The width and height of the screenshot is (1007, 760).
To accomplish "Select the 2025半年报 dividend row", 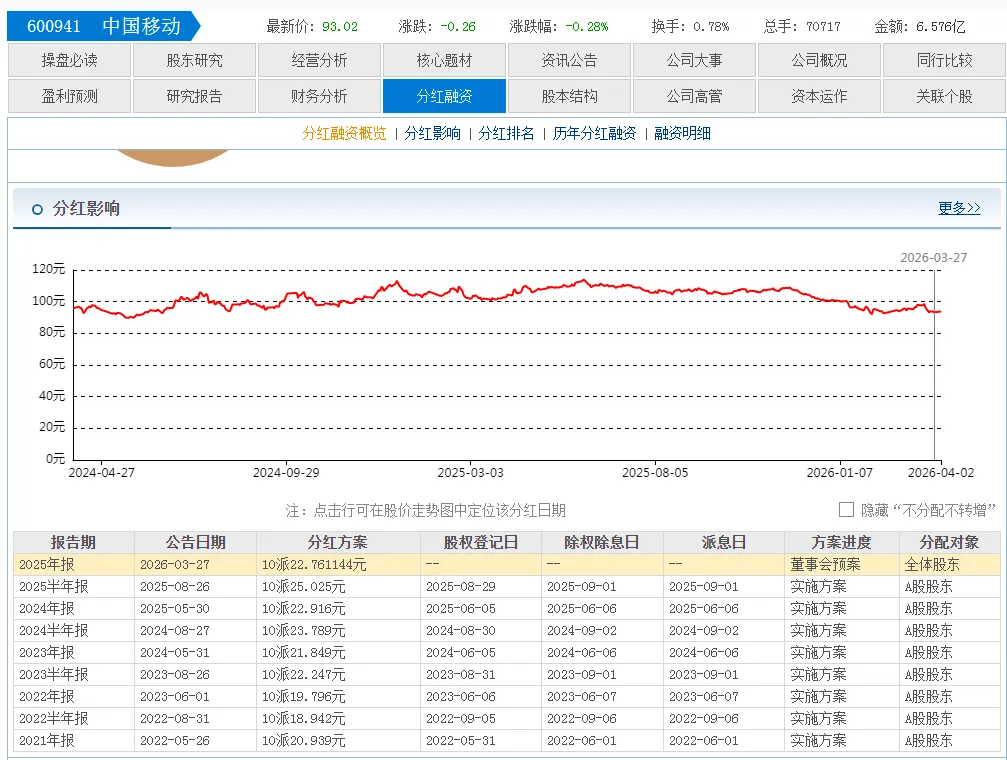I will coord(507,587).
